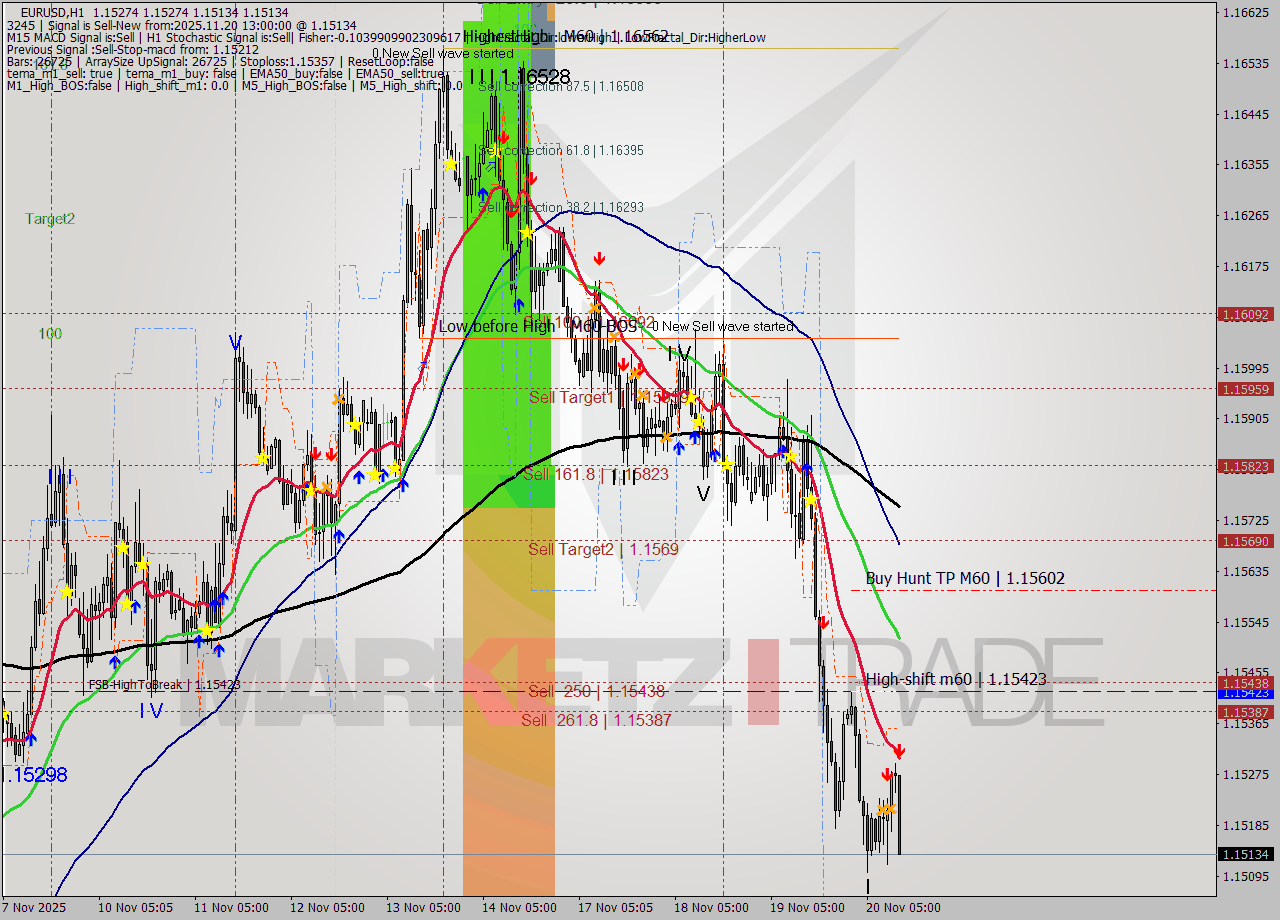Select the yellow star near the V label candles

pyautogui.click(x=726, y=465)
